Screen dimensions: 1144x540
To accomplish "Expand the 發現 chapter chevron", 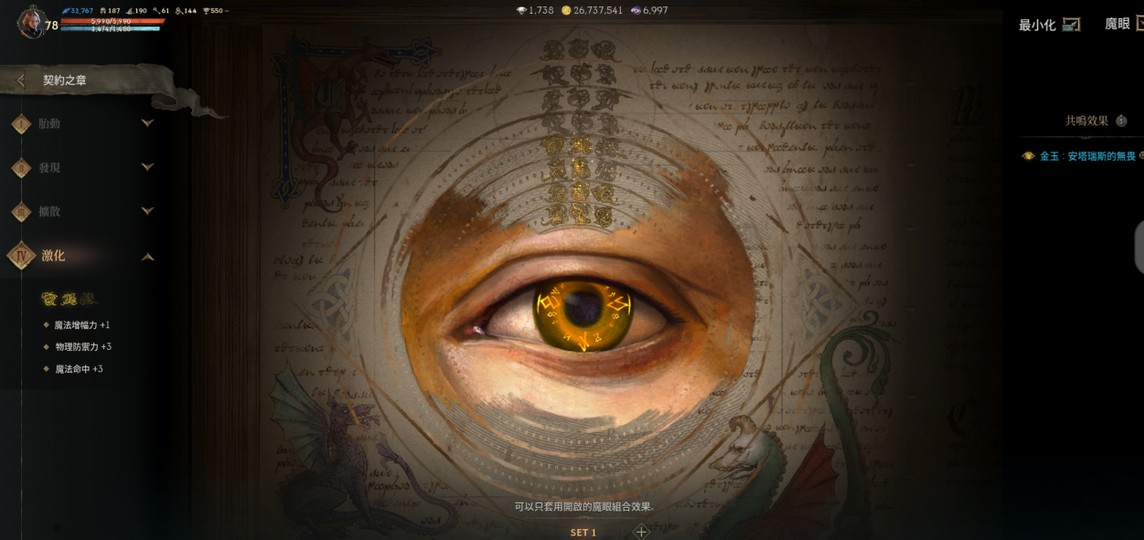I will pos(147,168).
